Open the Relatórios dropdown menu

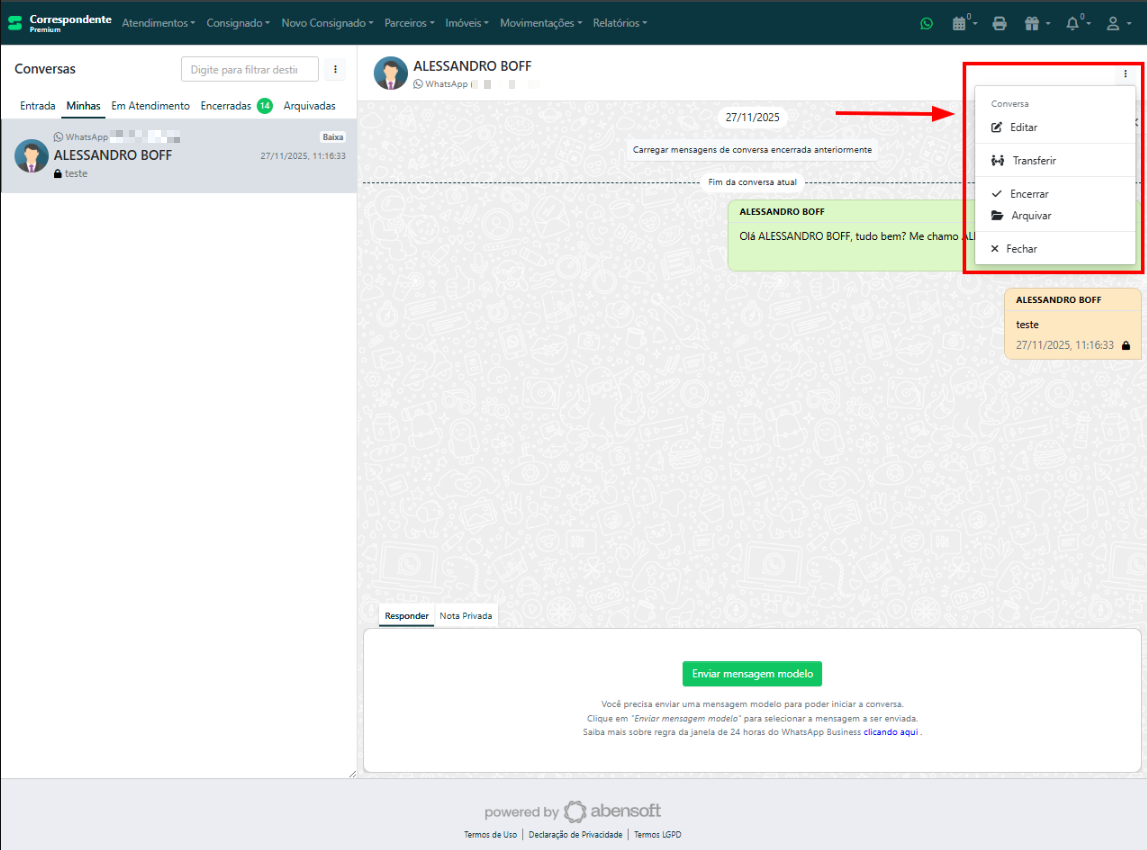[619, 23]
